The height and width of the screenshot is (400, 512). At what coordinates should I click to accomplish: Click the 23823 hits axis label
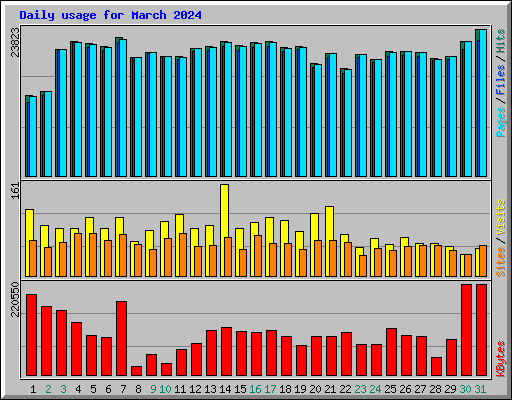coord(15,42)
